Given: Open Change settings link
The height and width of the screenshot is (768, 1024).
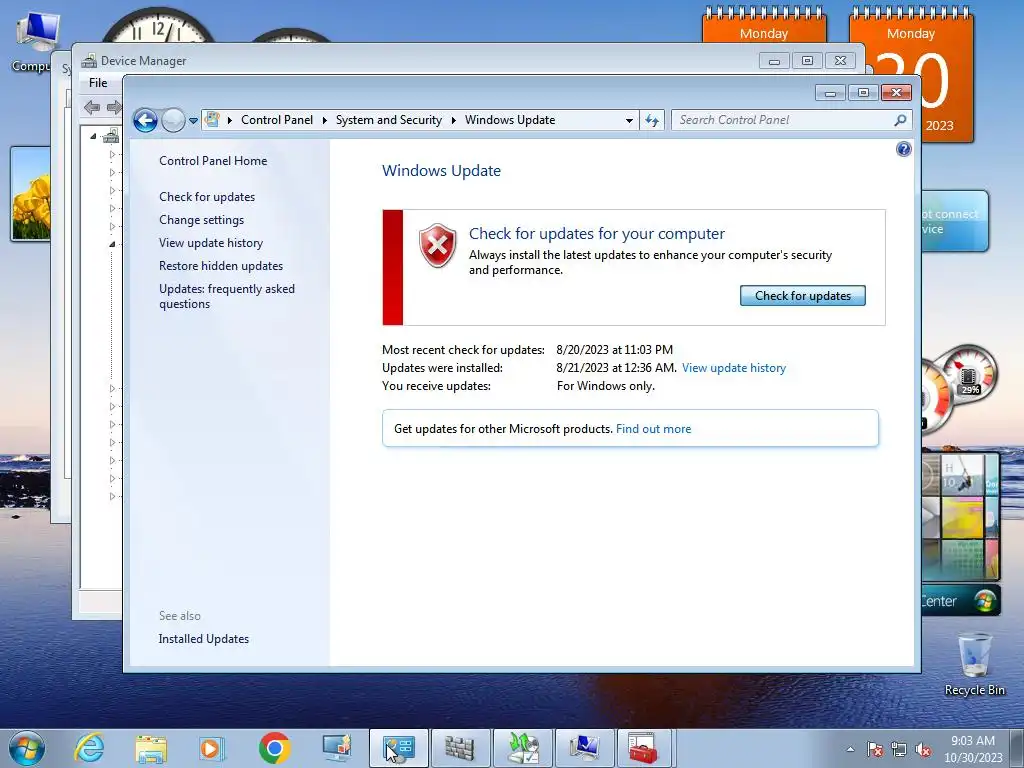Looking at the screenshot, I should coord(201,220).
